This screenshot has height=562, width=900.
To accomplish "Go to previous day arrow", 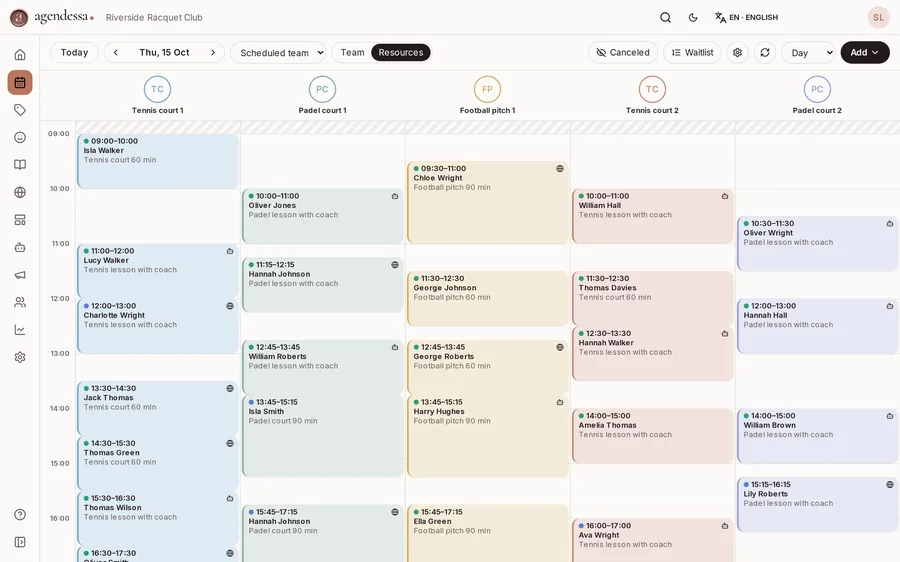I will (x=116, y=52).
